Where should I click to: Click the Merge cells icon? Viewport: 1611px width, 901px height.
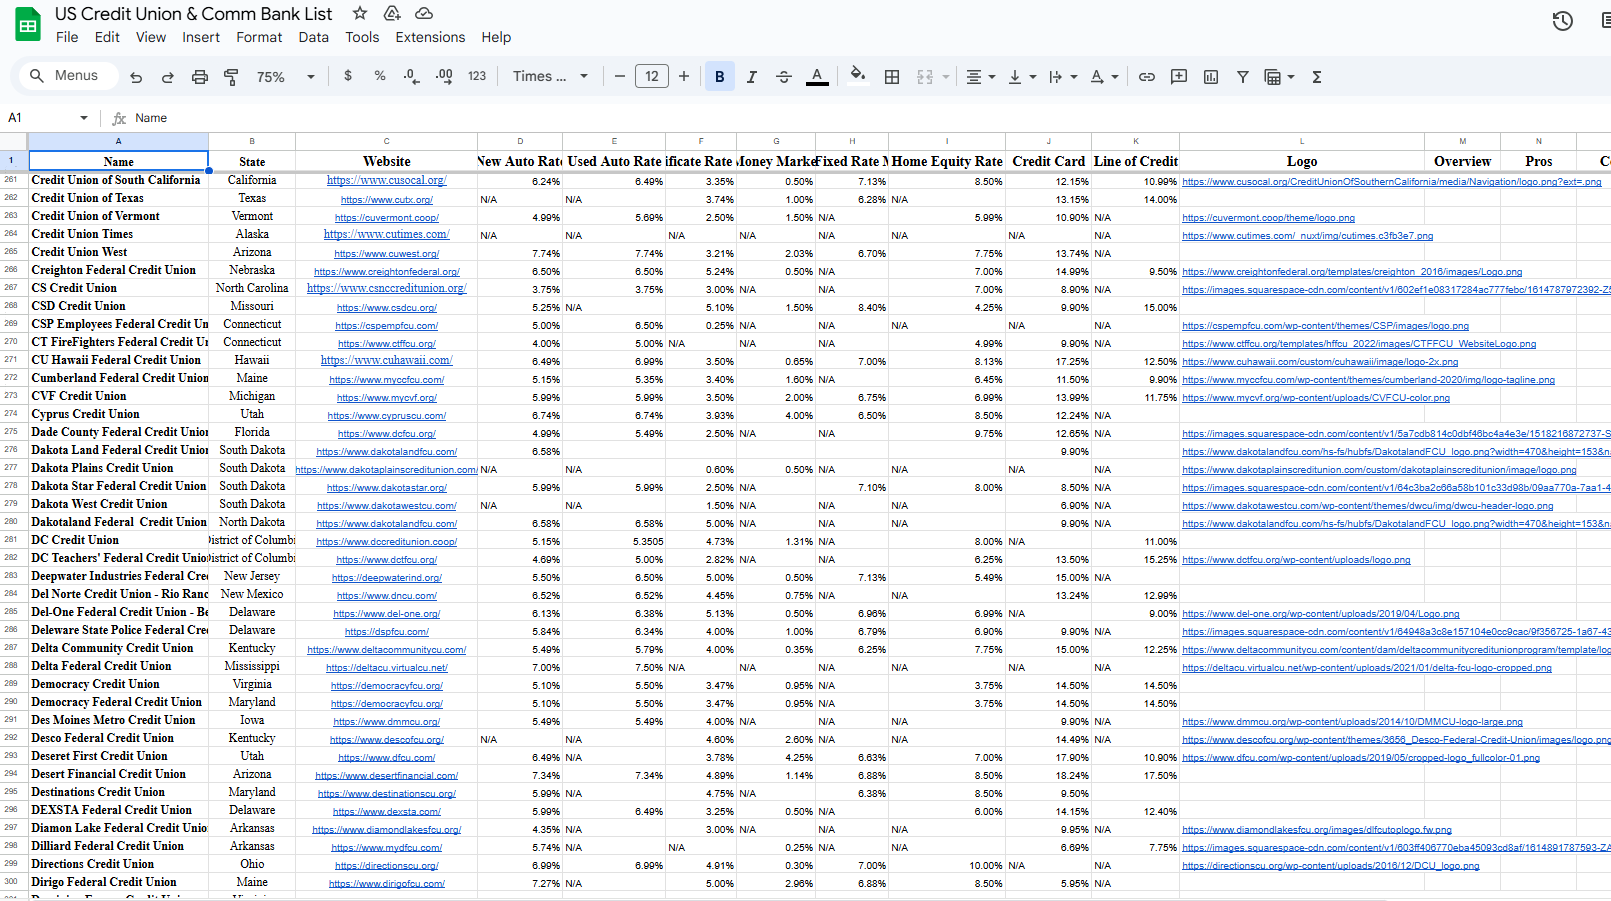(x=925, y=77)
